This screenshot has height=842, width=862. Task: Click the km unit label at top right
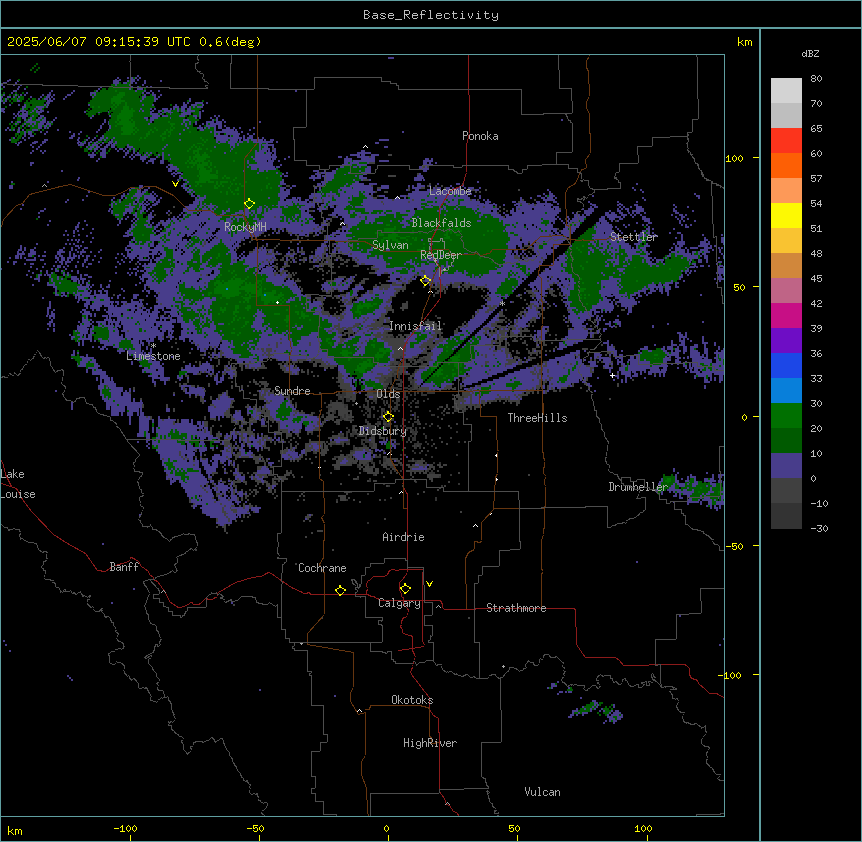coord(745,42)
